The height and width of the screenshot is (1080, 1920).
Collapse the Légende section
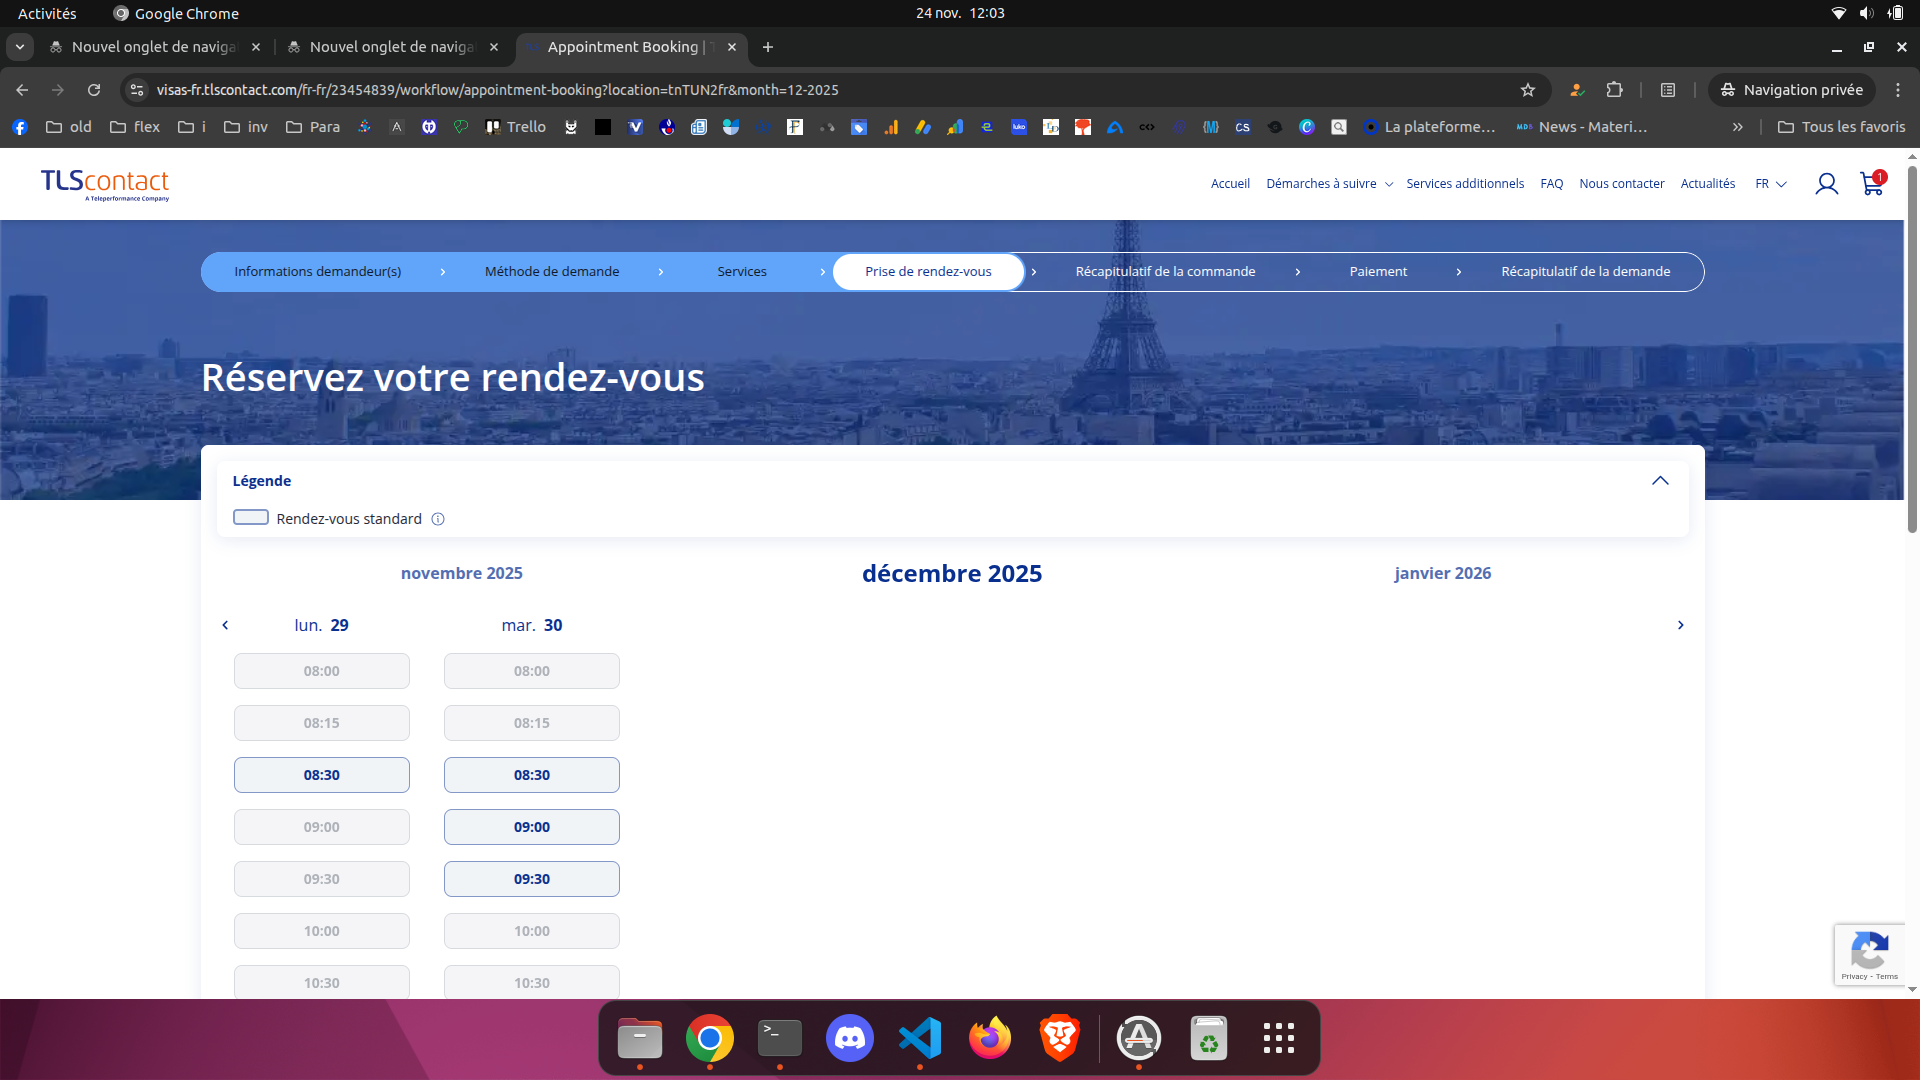tap(1660, 481)
